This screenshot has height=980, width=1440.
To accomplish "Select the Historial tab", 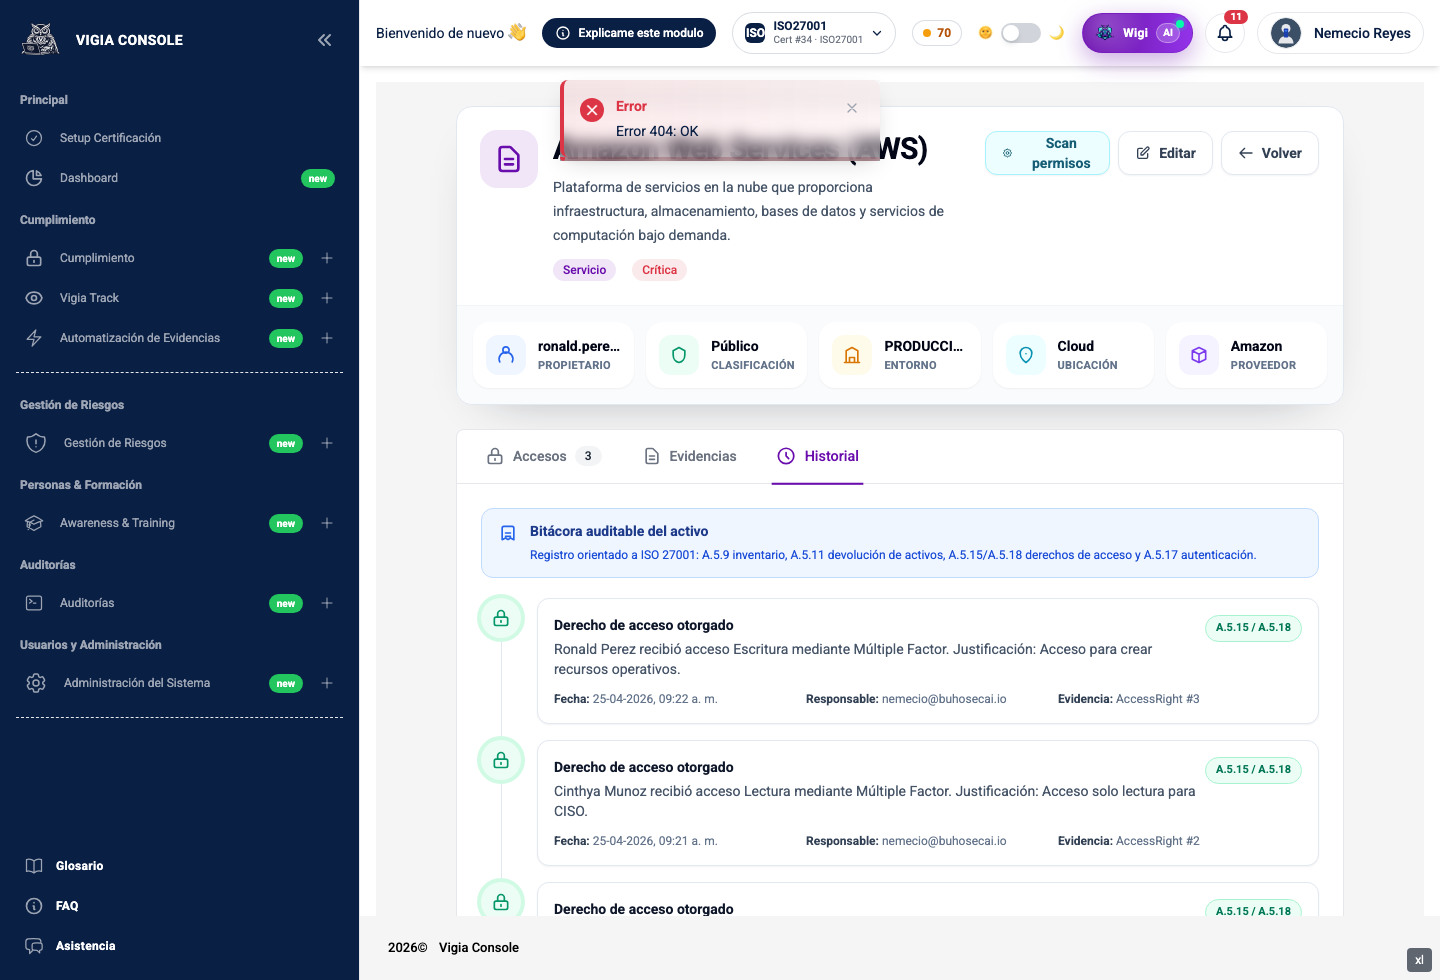I will click(818, 456).
